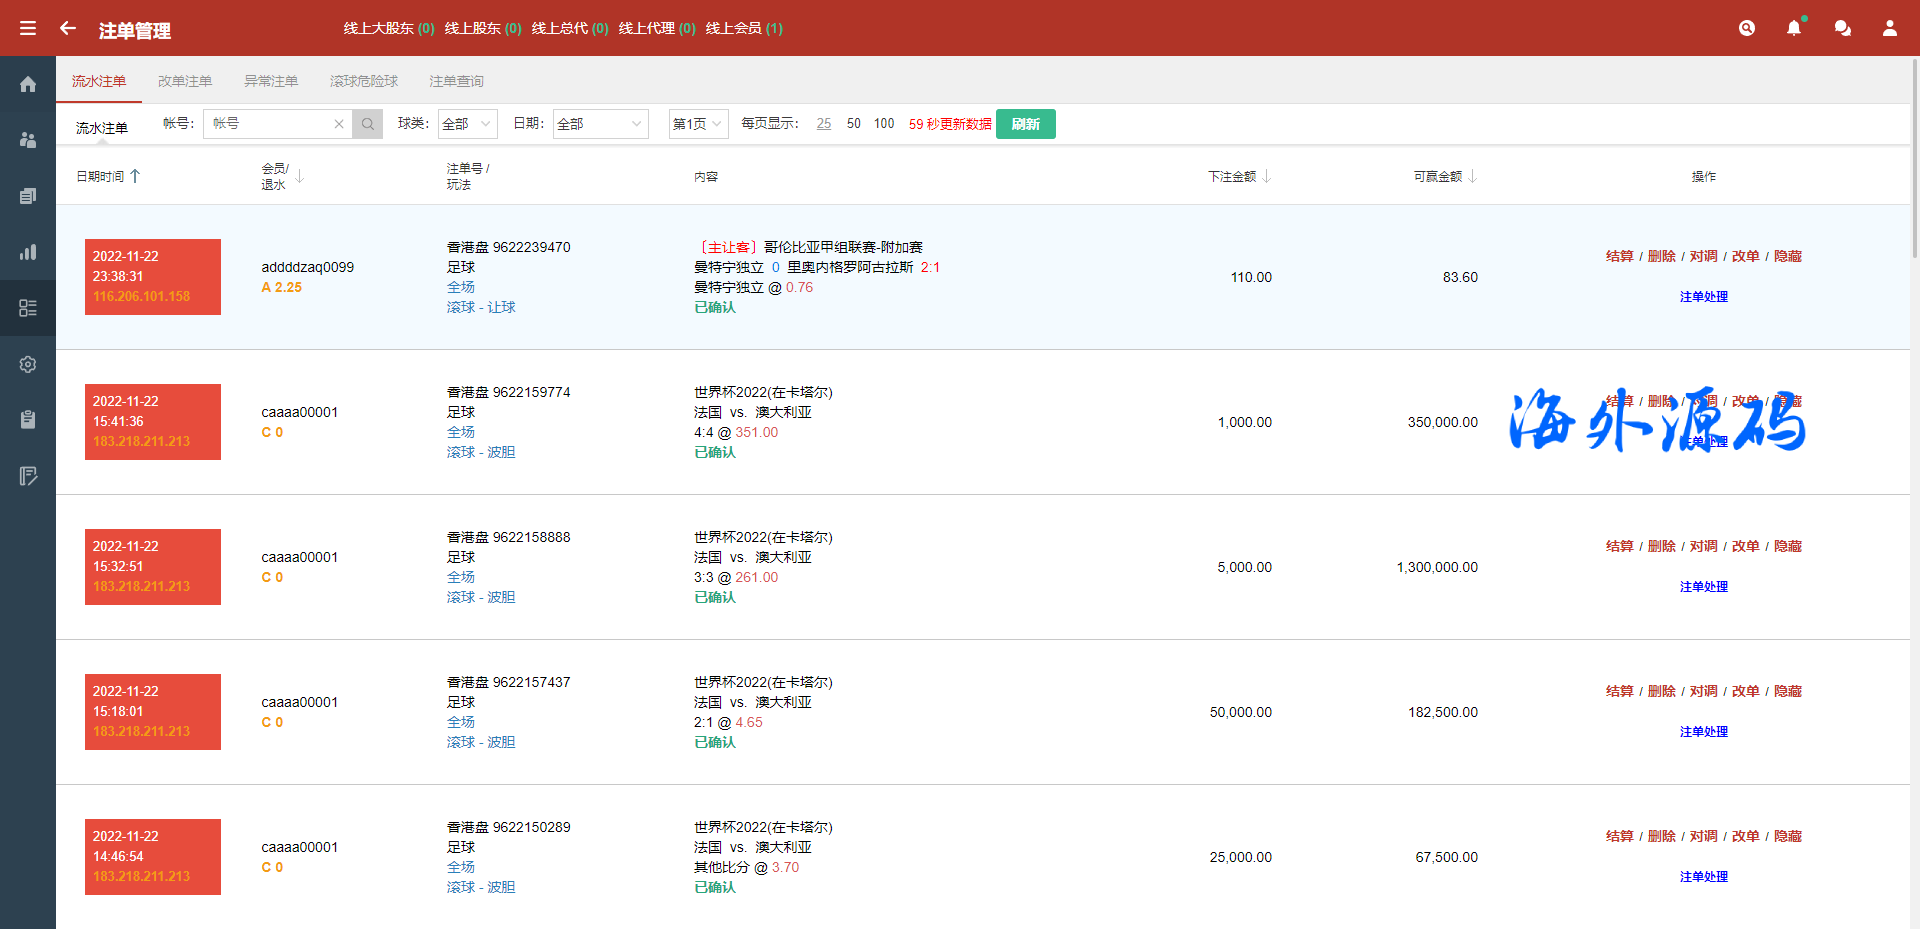Clear the account field with X icon
Viewport: 1920px width, 929px height.
(339, 124)
